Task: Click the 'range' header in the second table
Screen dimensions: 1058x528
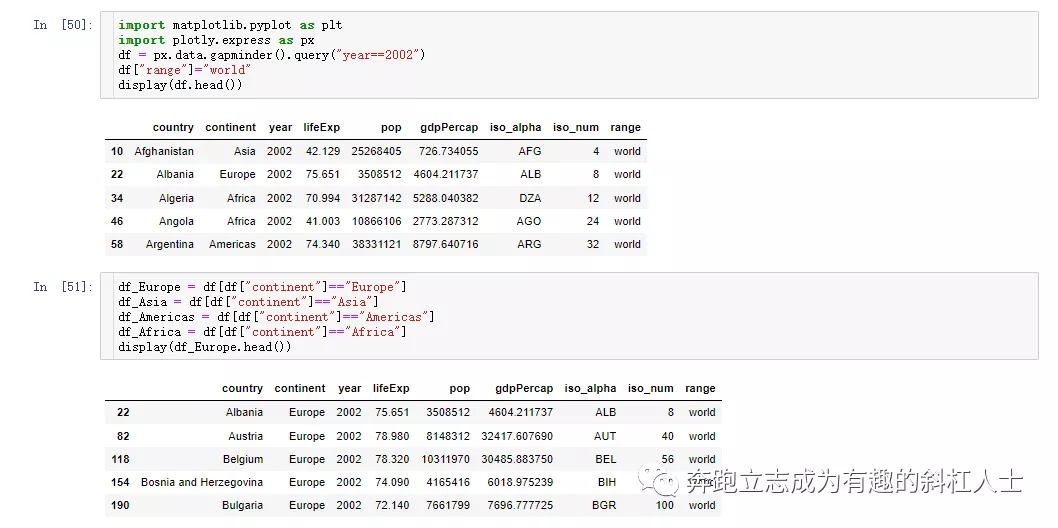Action: tap(700, 388)
